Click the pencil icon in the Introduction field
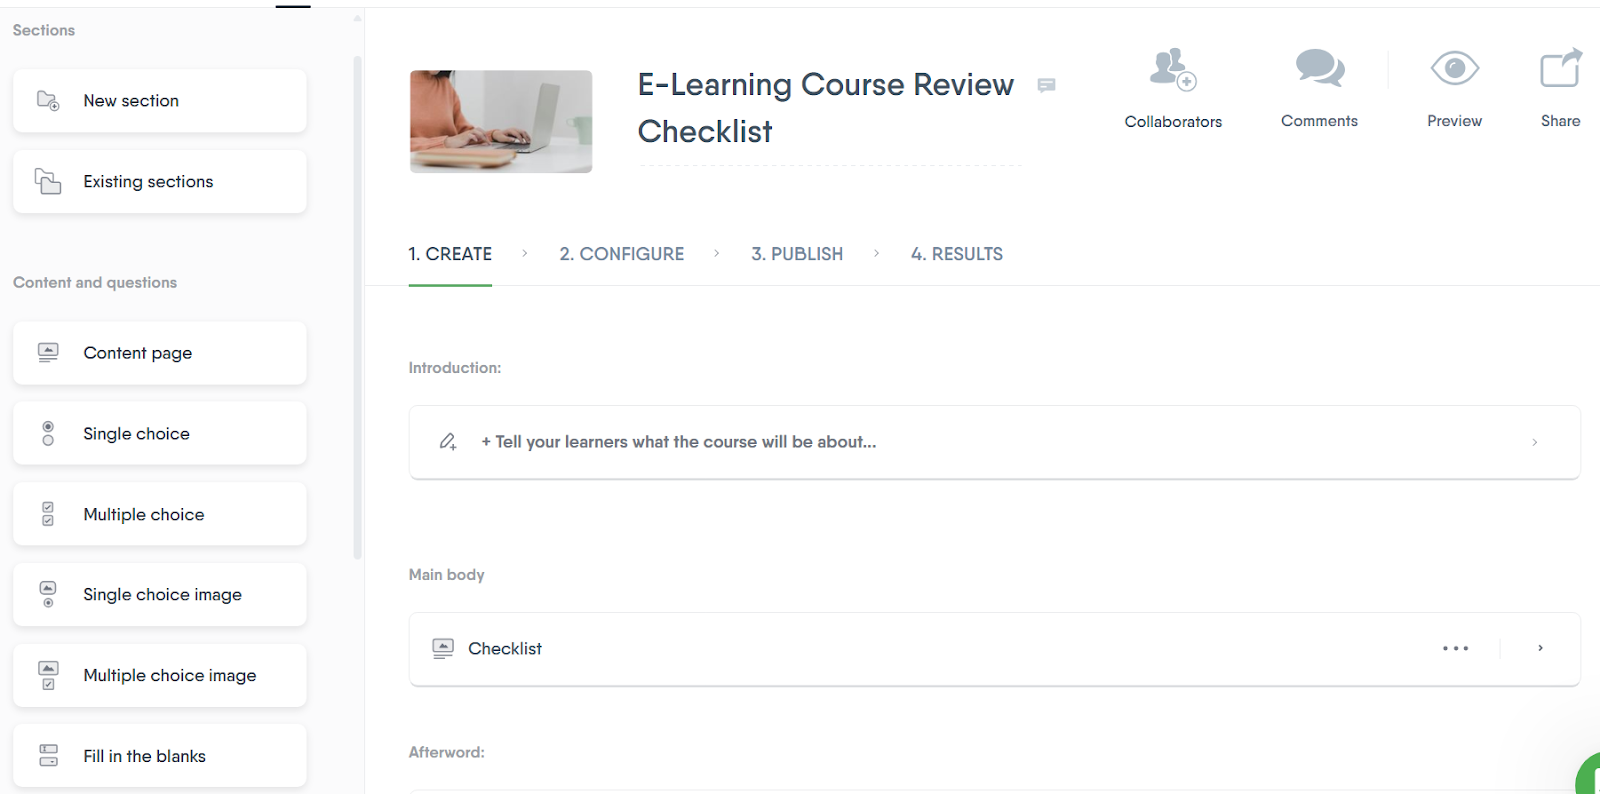 click(x=447, y=441)
